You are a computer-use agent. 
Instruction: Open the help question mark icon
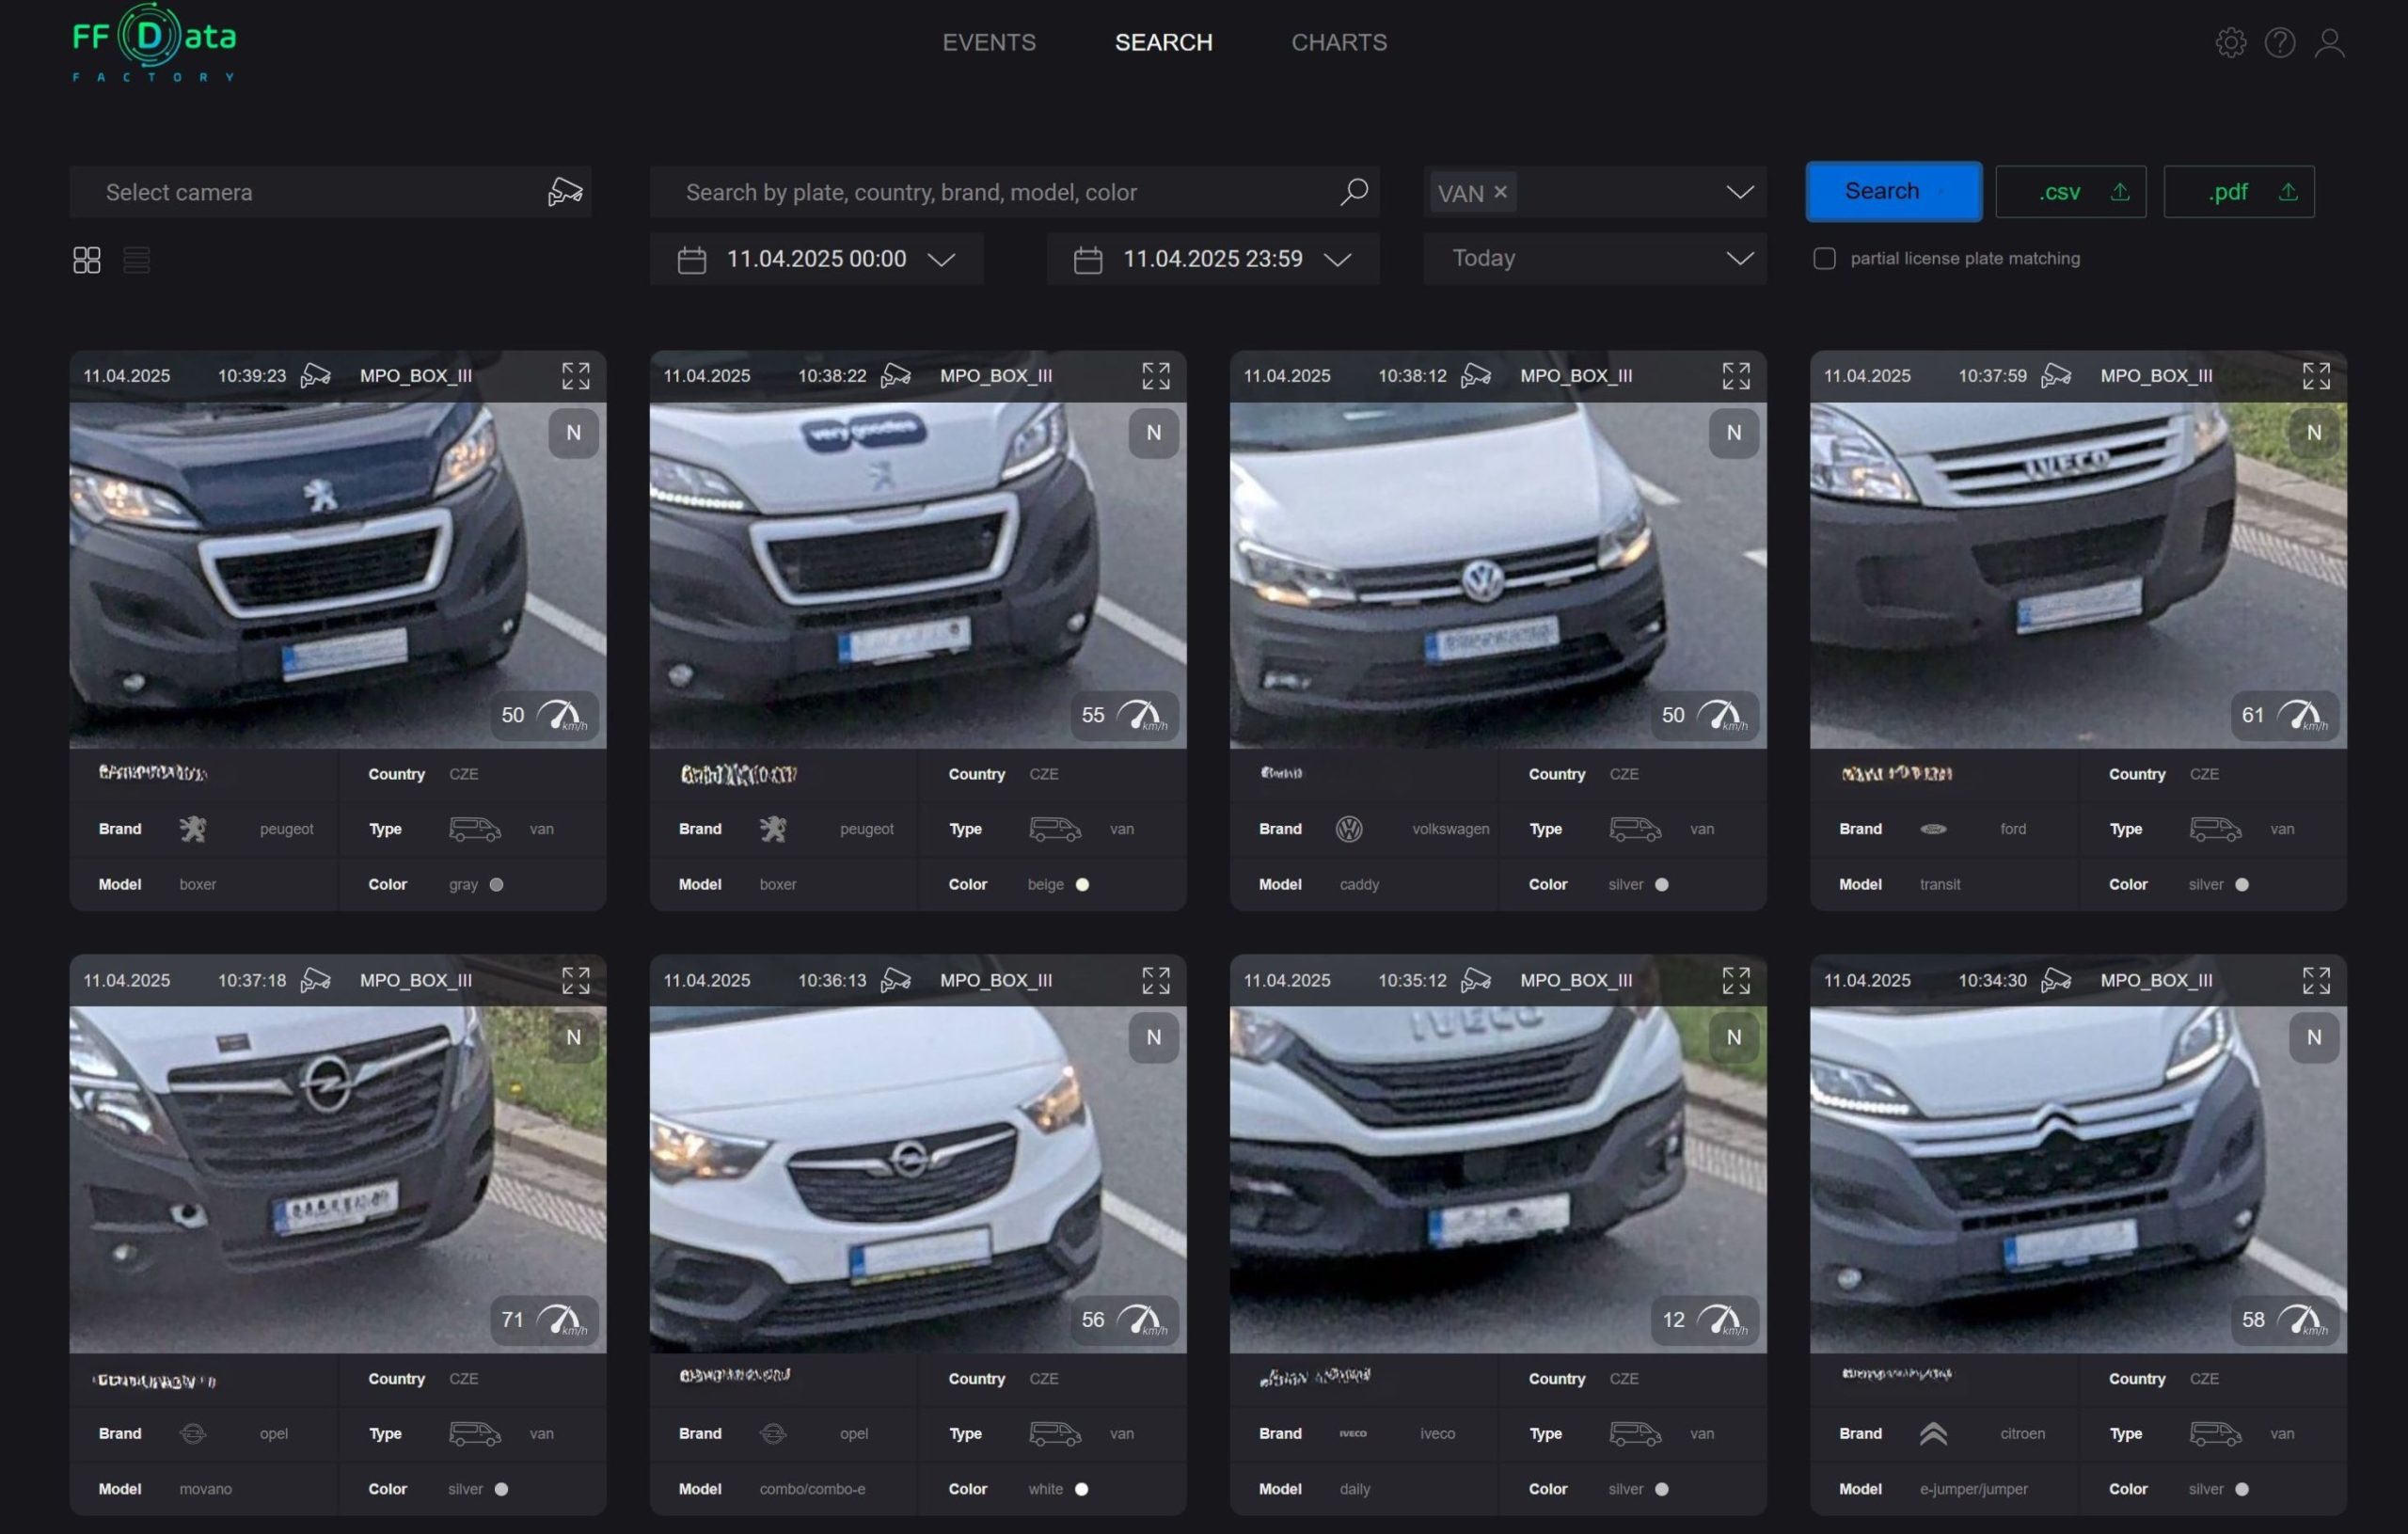[x=2280, y=42]
